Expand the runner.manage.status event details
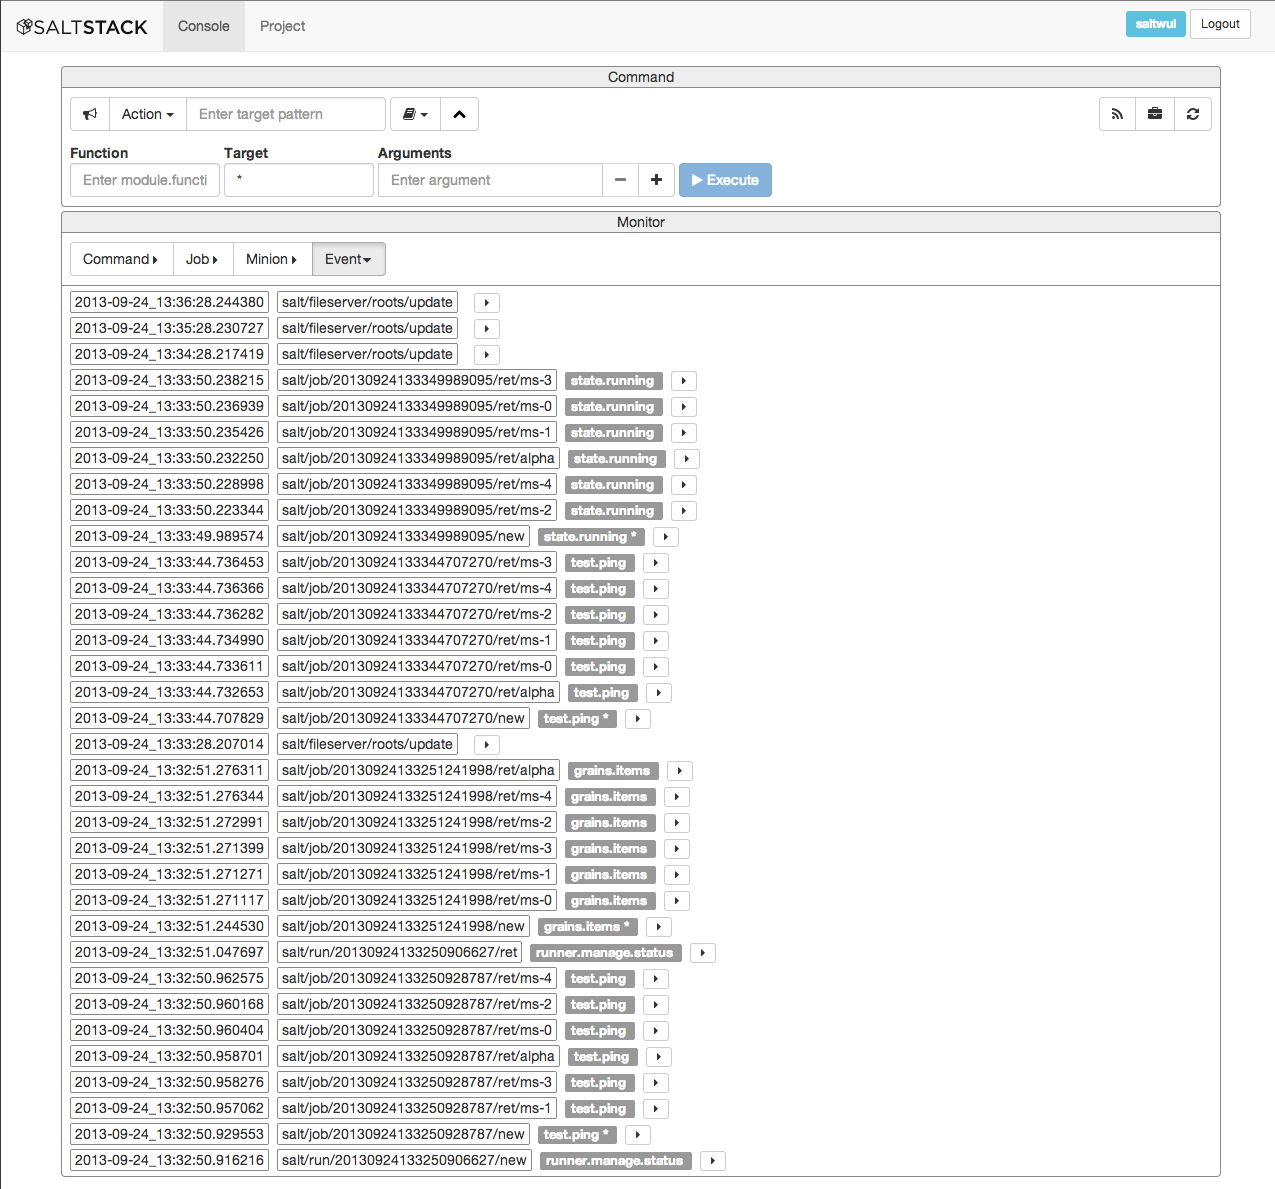The image size is (1275, 1189). pyautogui.click(x=703, y=952)
